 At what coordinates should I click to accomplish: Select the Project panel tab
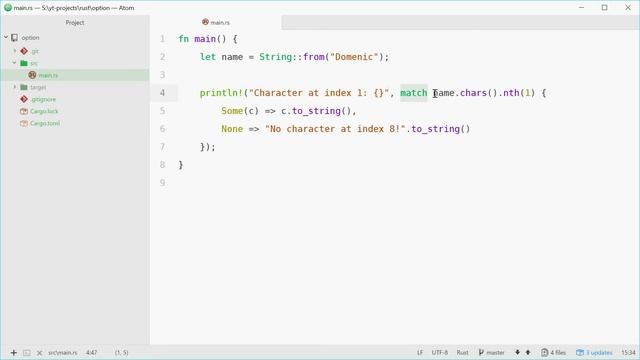(x=75, y=22)
